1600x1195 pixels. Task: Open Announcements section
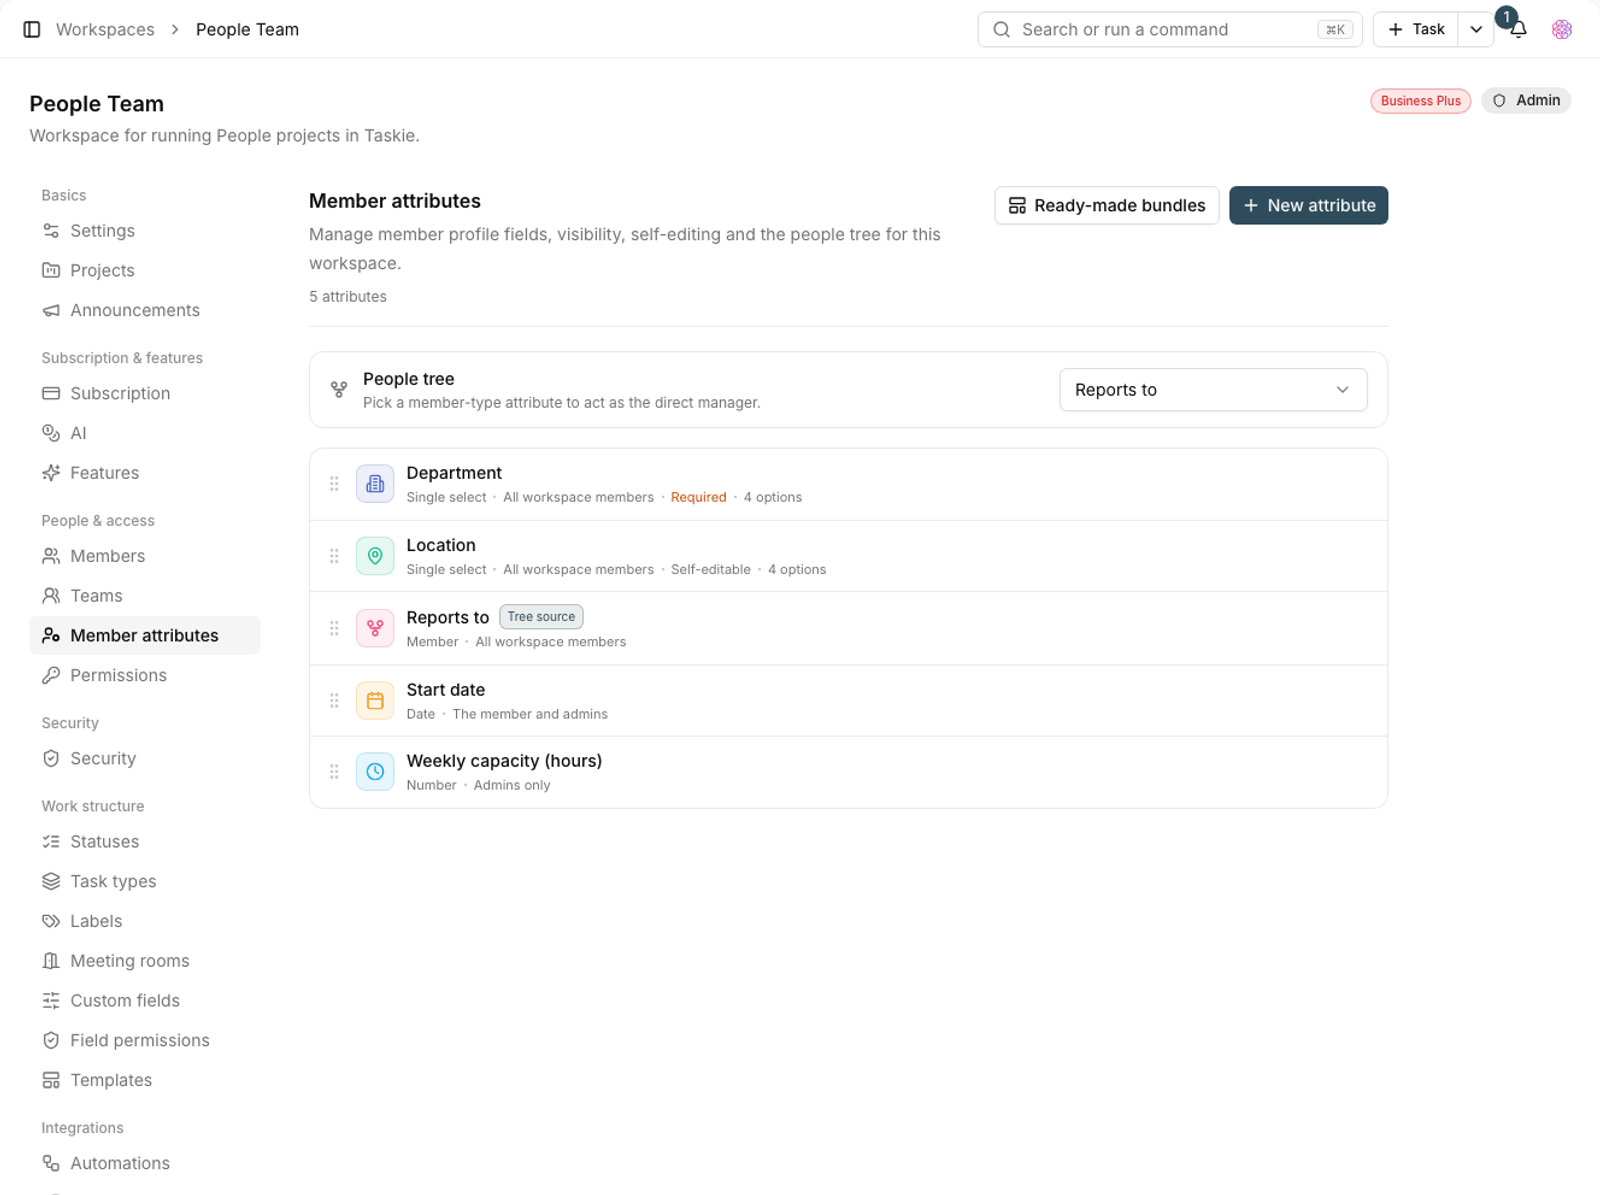[x=145, y=311]
